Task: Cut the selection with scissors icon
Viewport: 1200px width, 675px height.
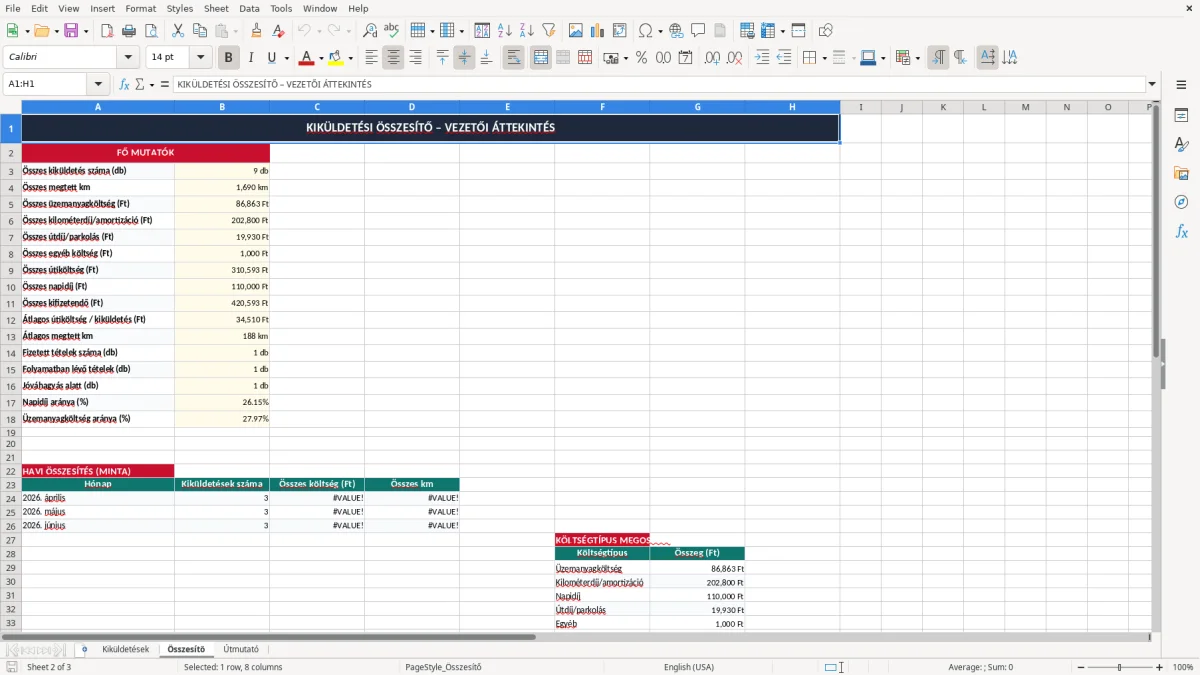Action: (177, 31)
